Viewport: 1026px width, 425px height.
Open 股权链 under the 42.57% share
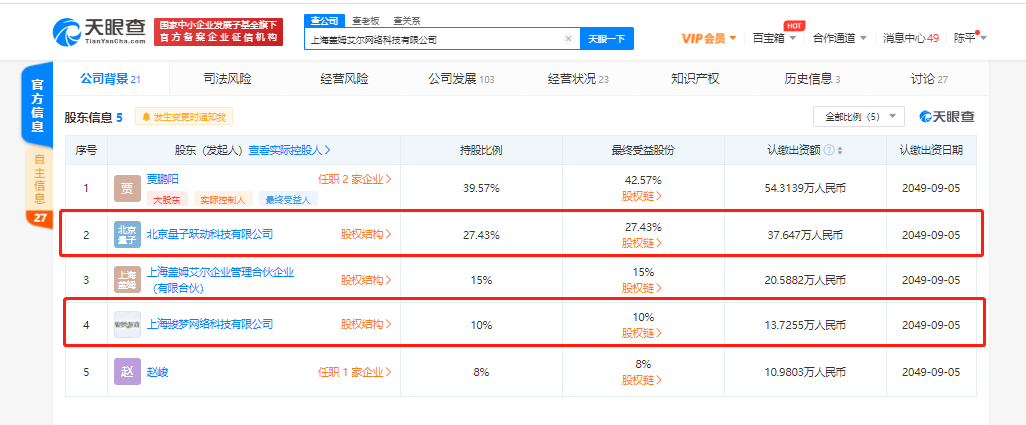click(643, 196)
